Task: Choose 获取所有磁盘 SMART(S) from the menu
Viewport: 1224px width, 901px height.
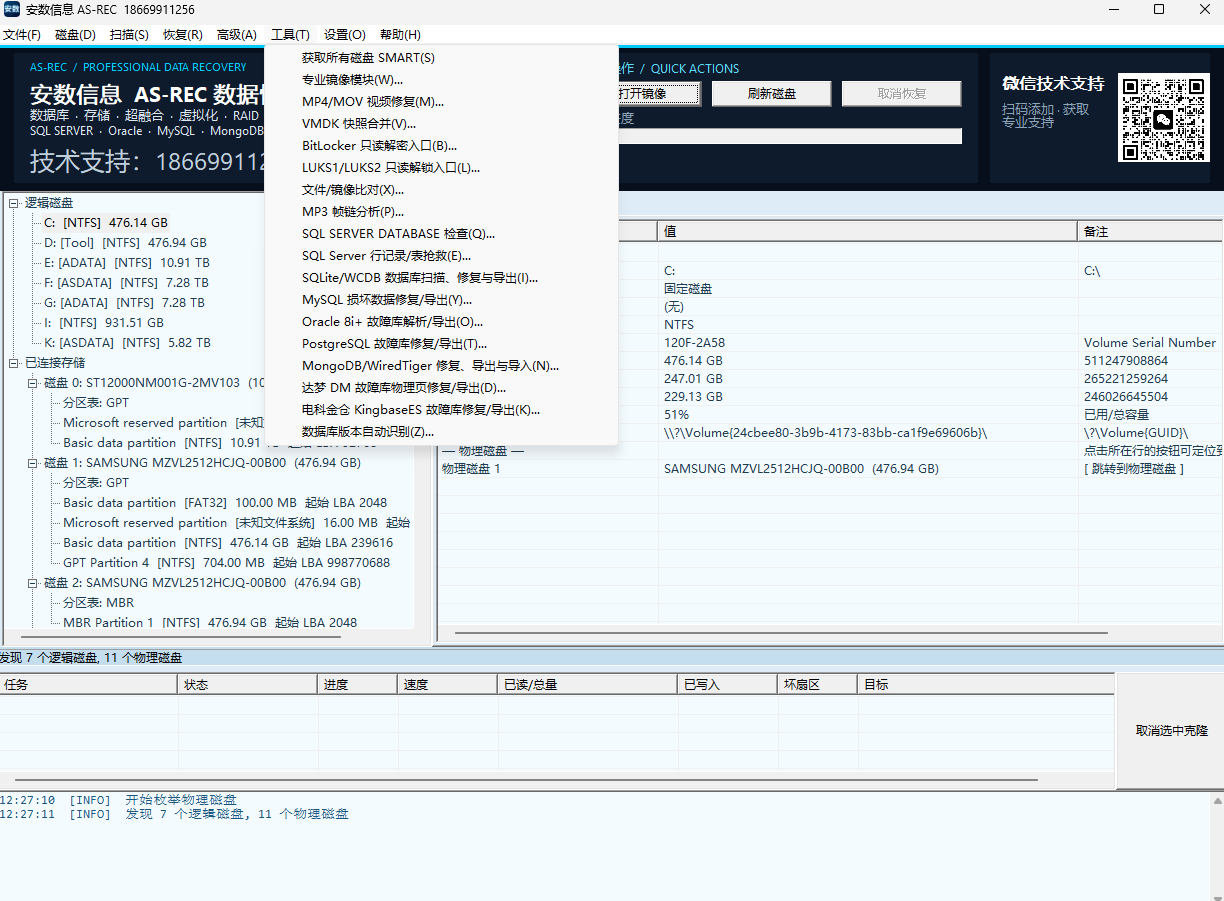Action: [x=442, y=58]
